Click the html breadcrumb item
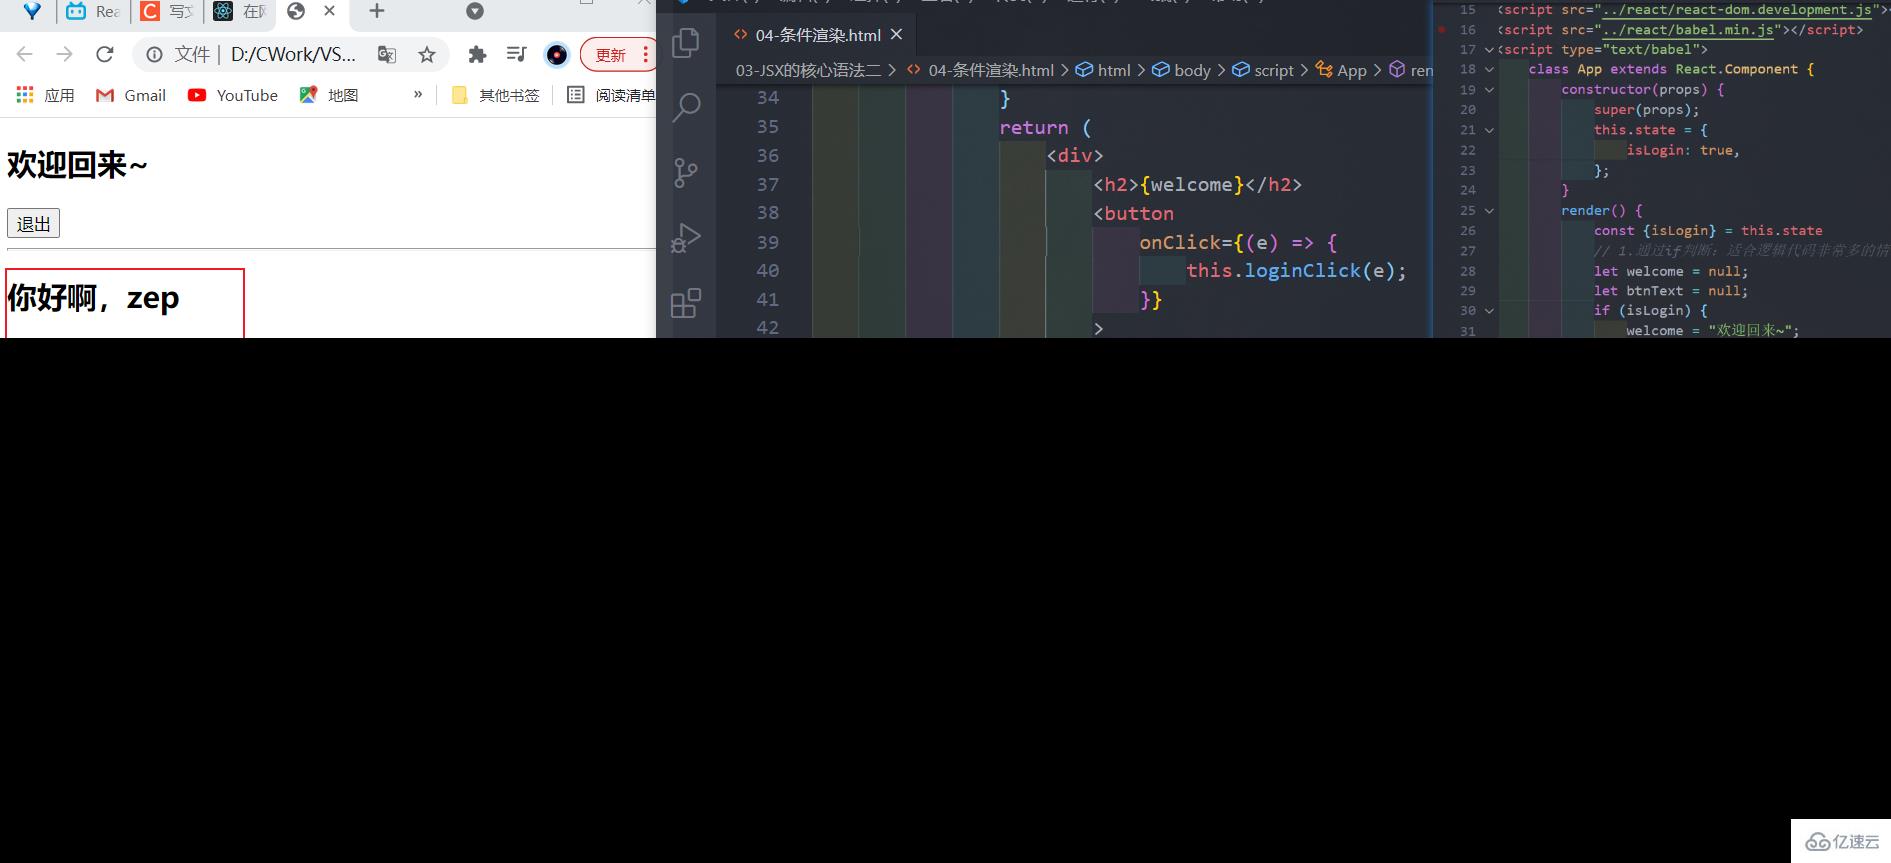 pyautogui.click(x=1103, y=70)
